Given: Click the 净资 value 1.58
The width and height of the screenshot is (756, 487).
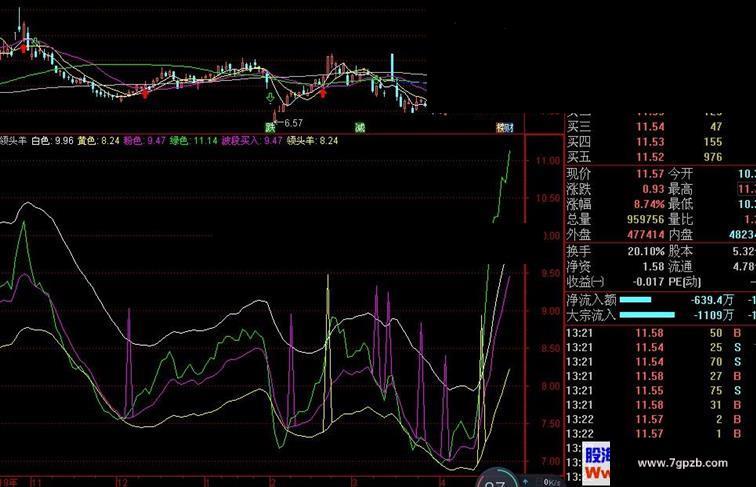Looking at the screenshot, I should tap(653, 266).
